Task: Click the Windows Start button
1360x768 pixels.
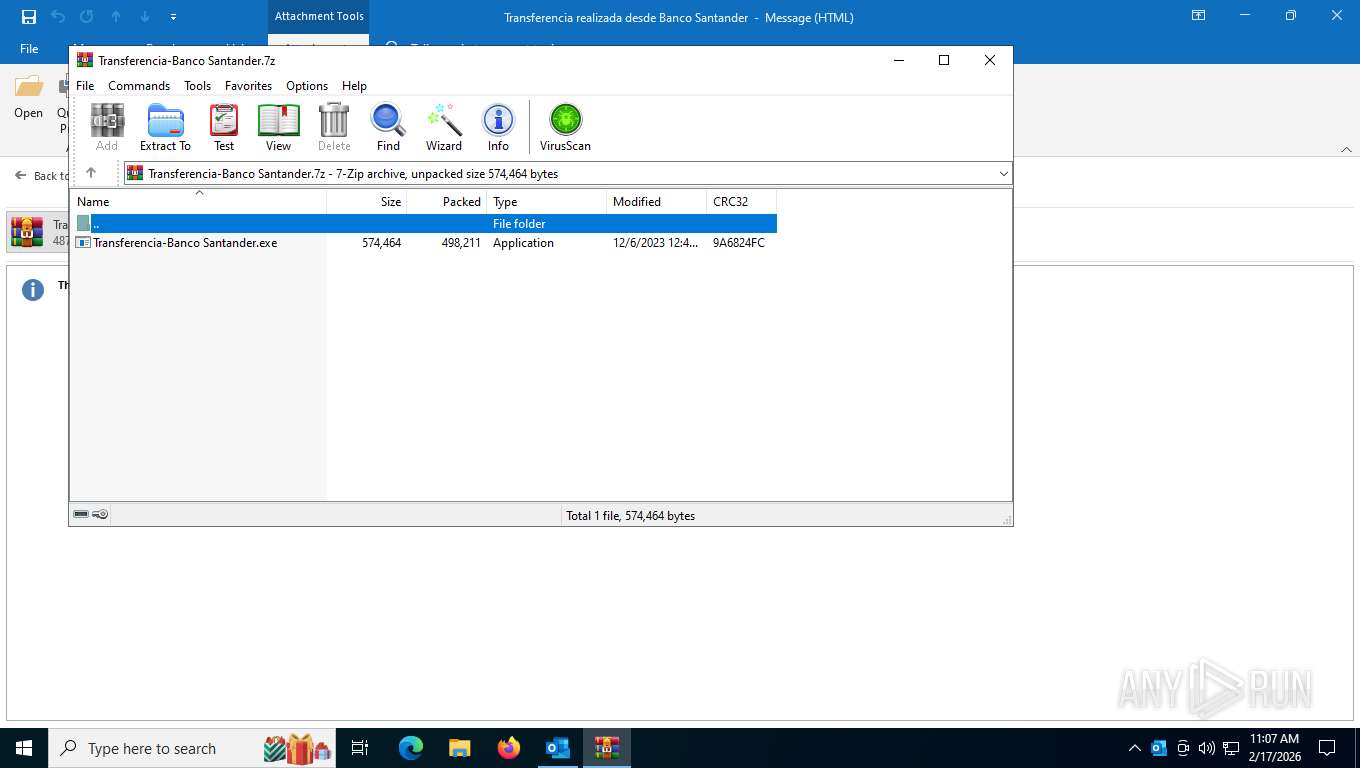Action: tap(23, 748)
